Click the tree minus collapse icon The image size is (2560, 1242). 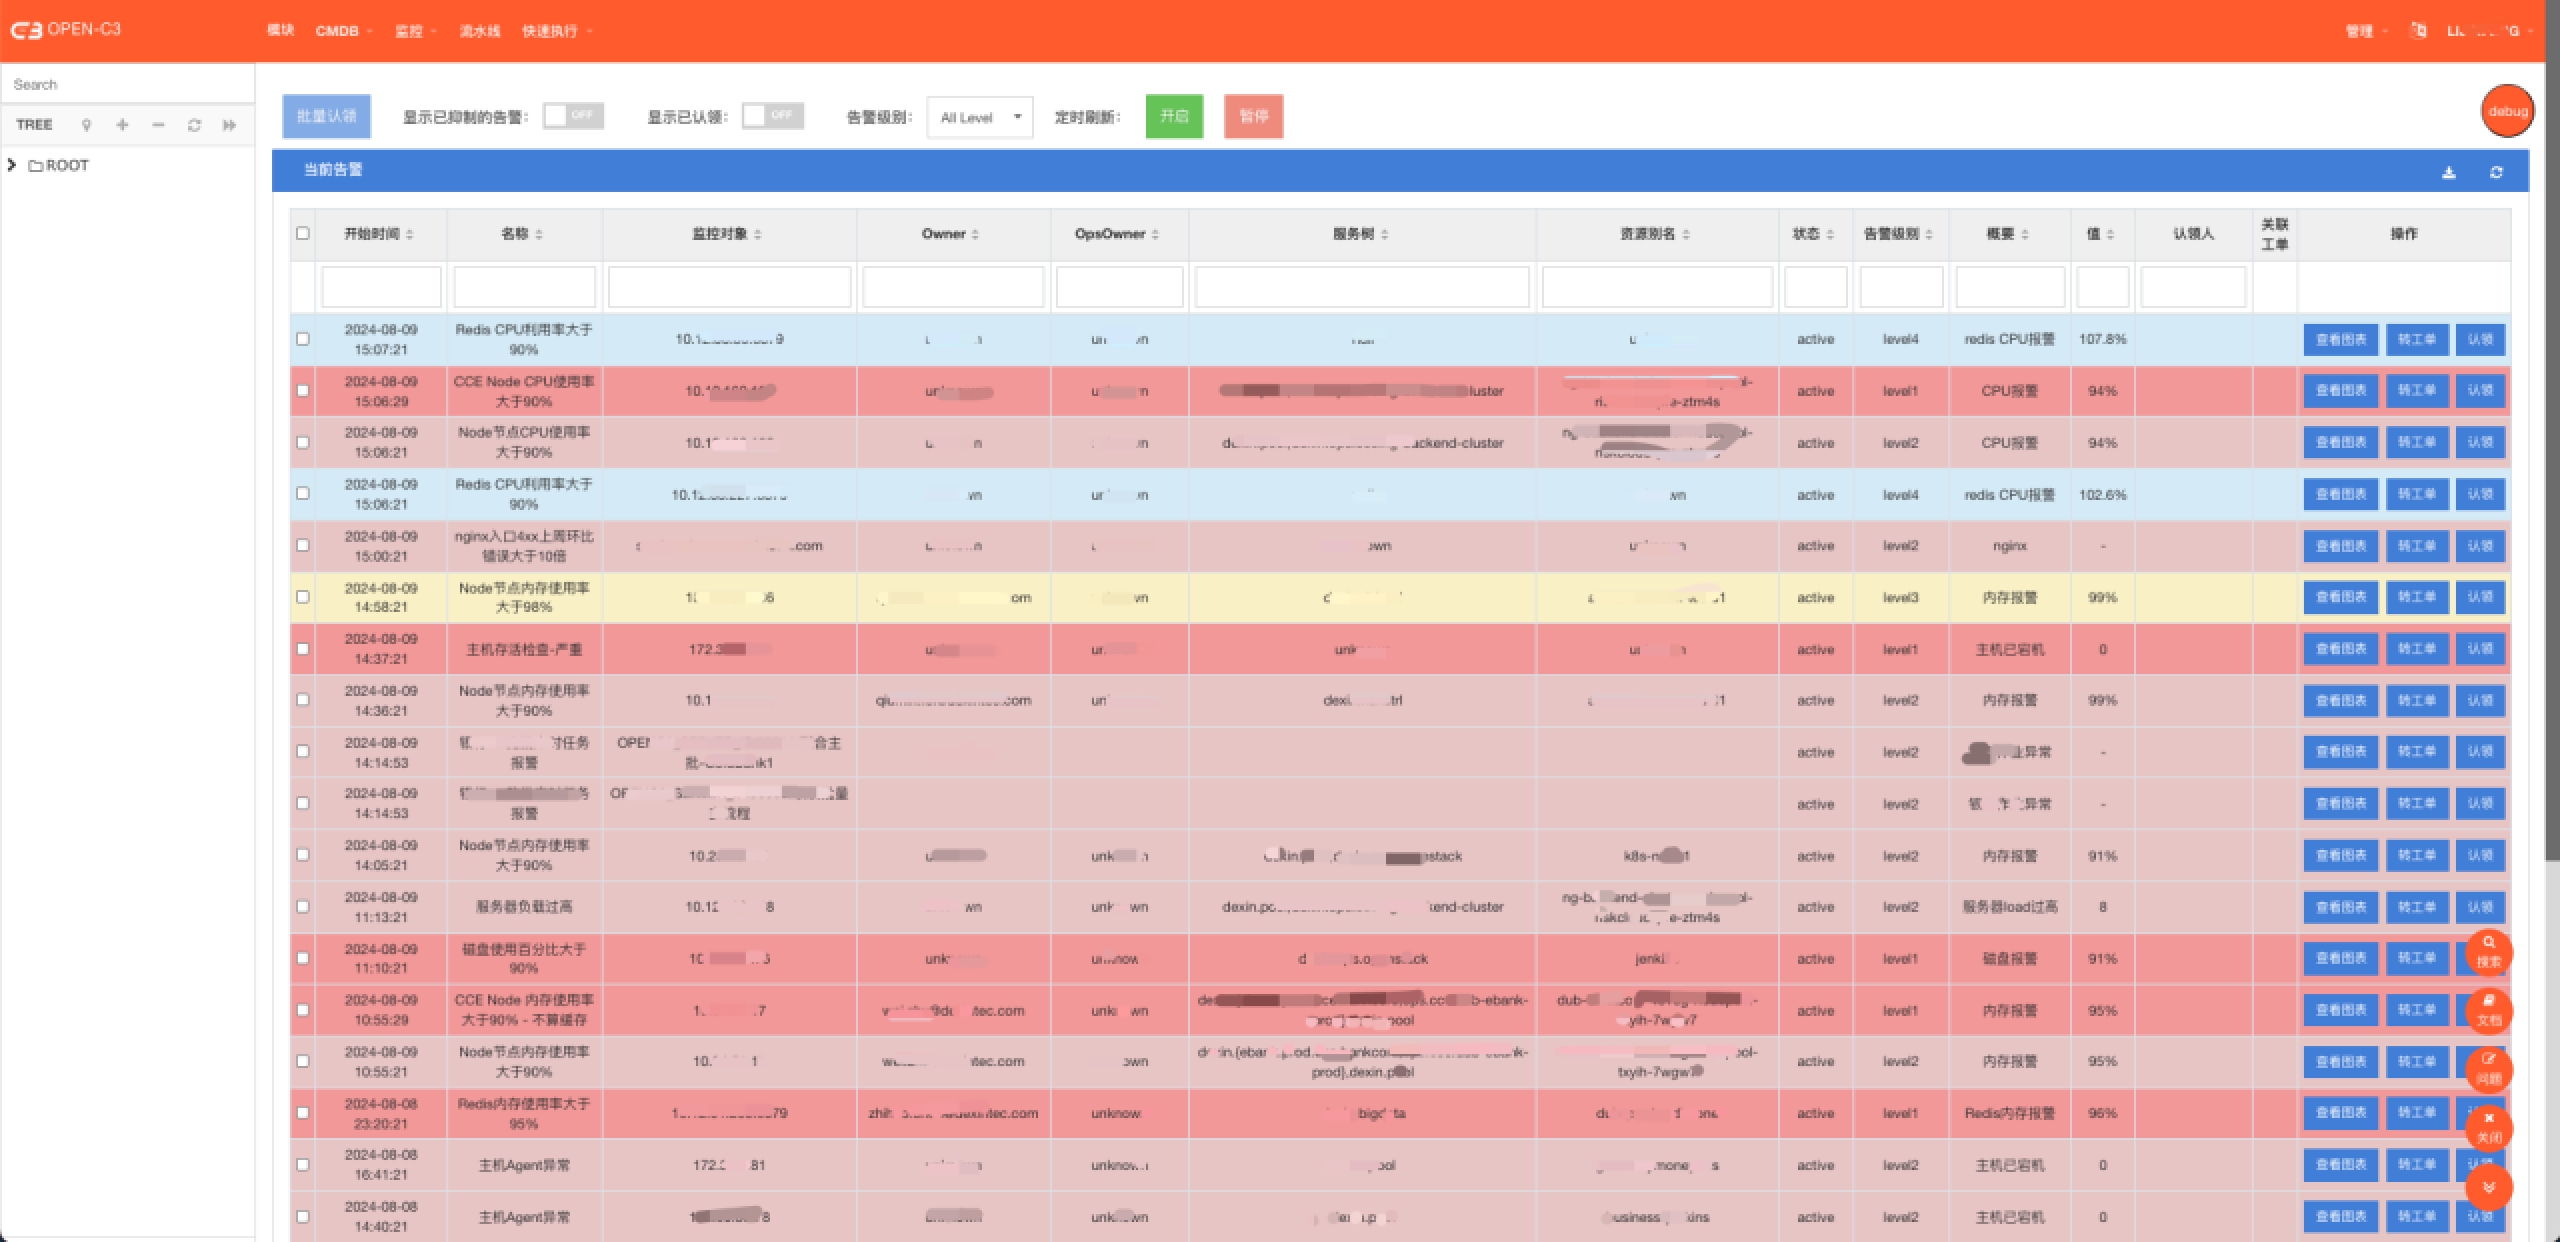click(158, 125)
